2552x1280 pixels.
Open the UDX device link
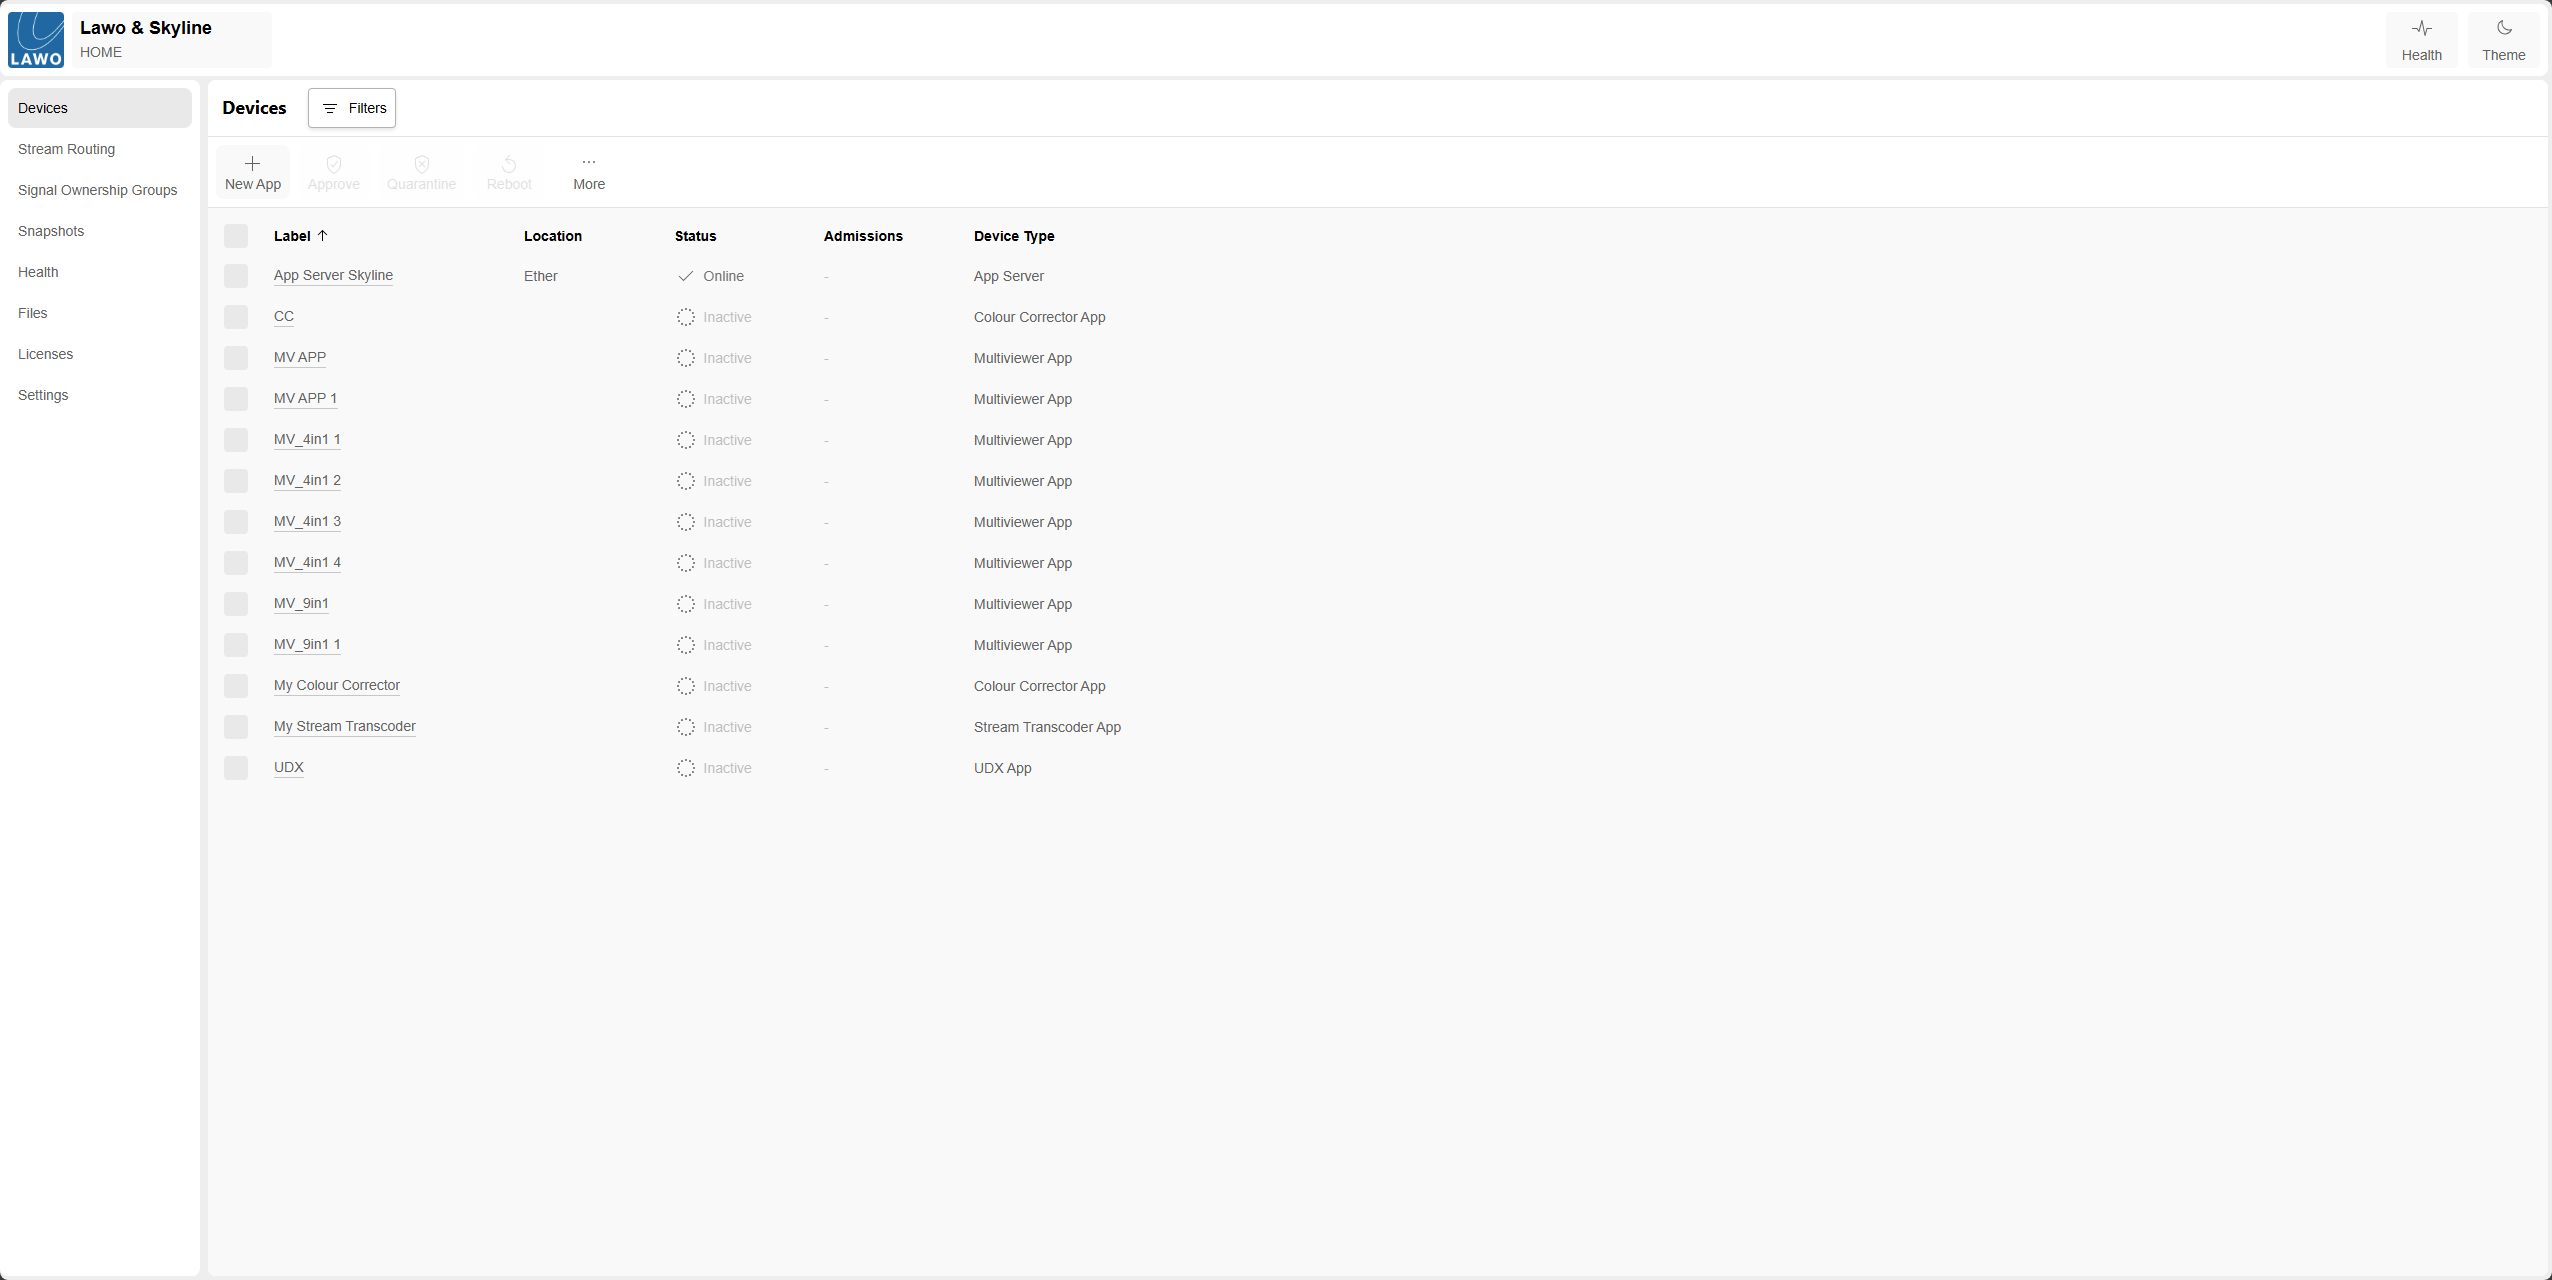pos(289,768)
